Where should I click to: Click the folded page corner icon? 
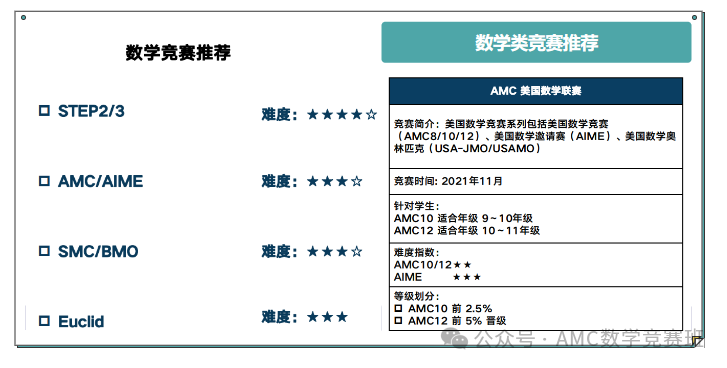(x=697, y=342)
